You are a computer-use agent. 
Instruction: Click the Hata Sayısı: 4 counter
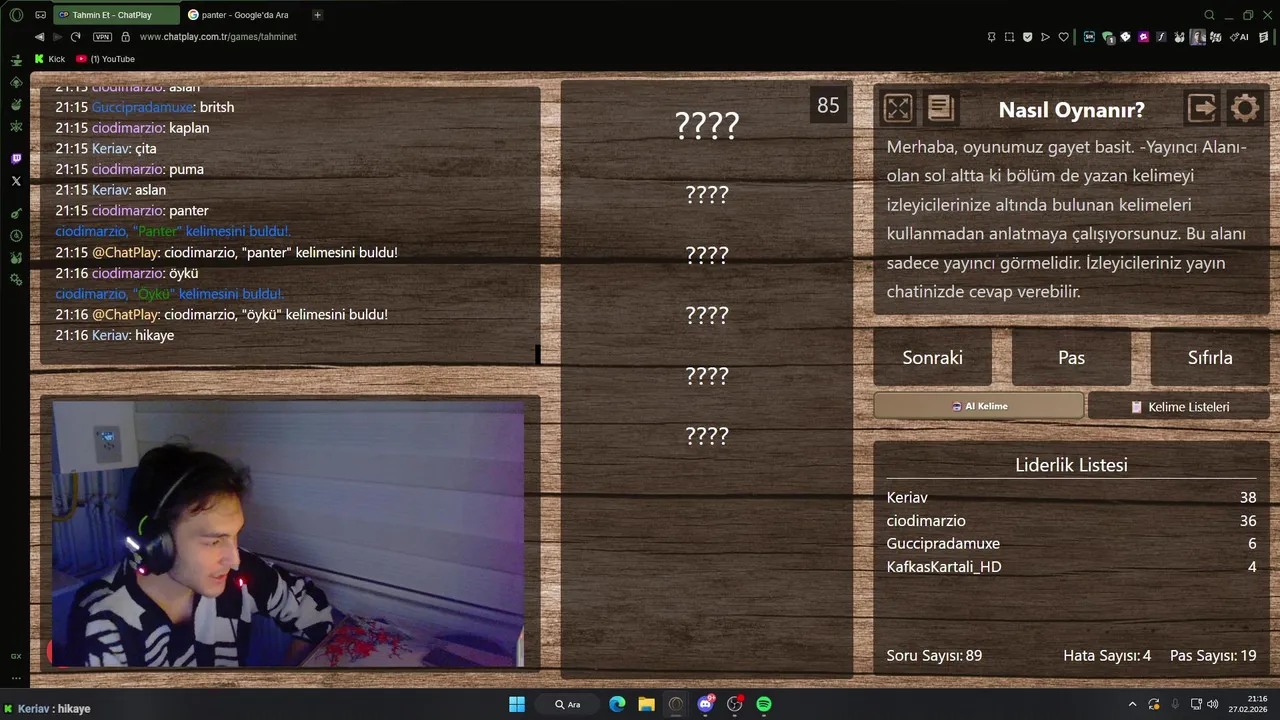click(1107, 656)
